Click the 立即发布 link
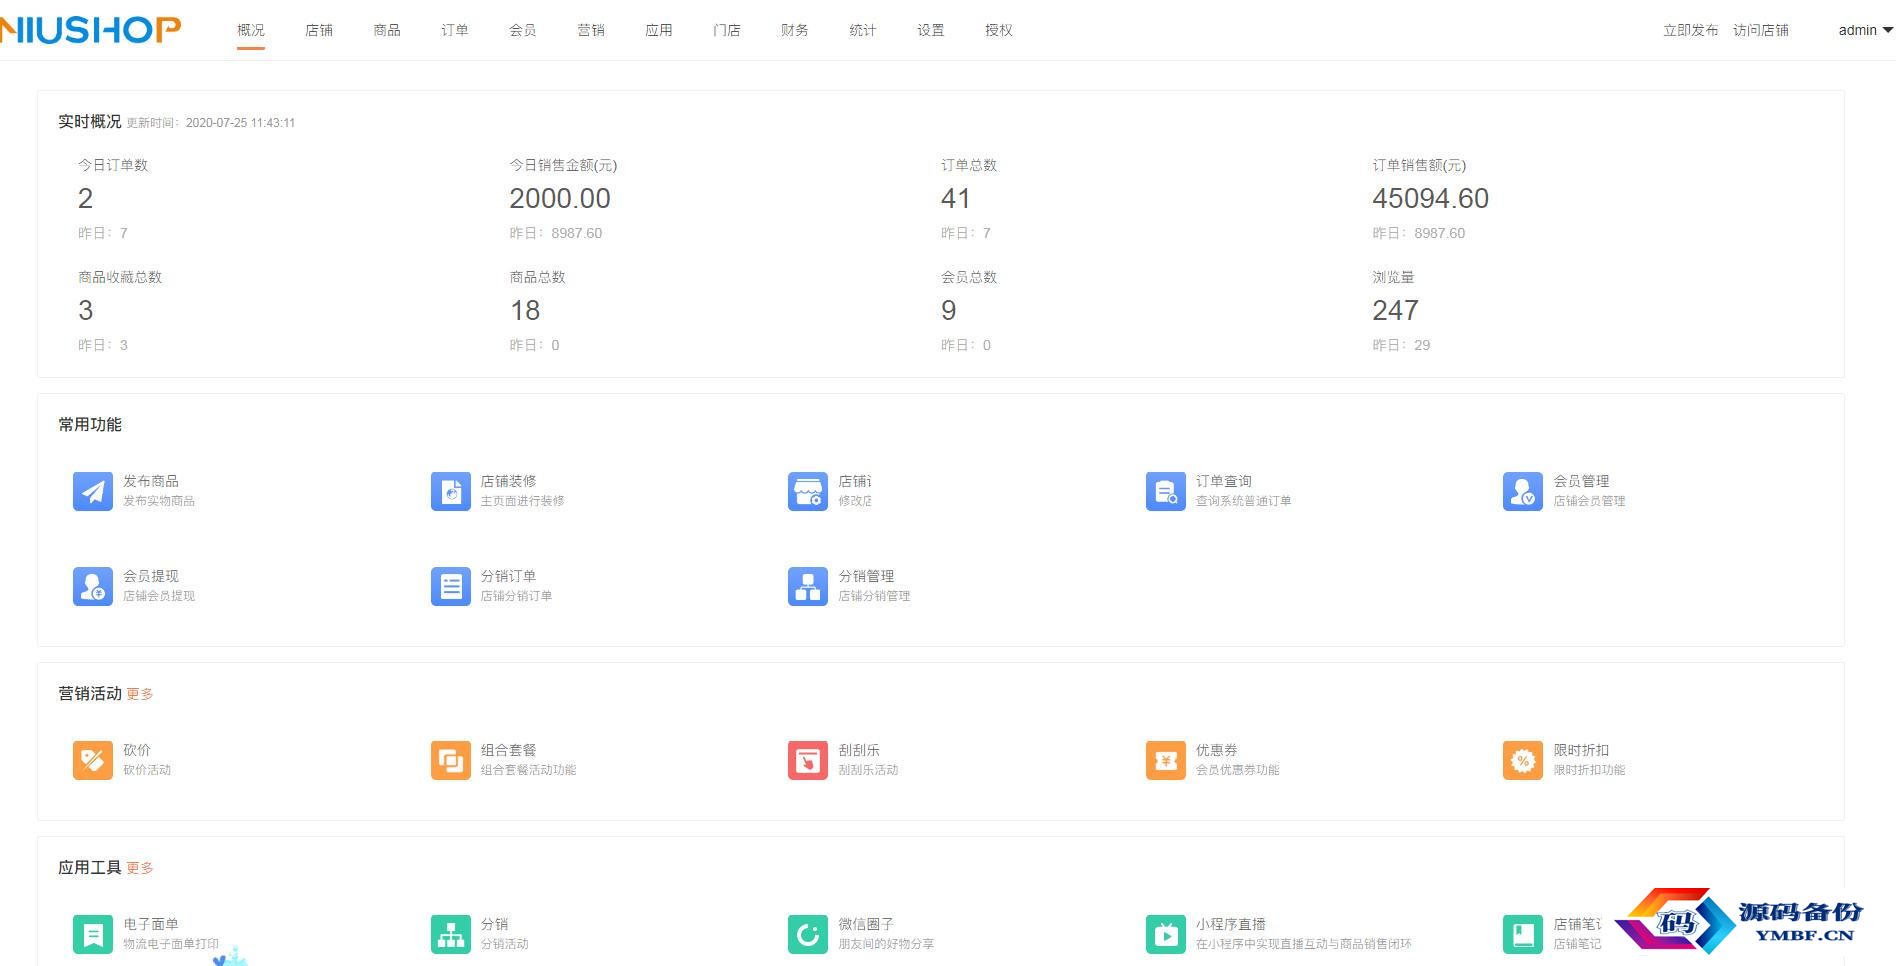The height and width of the screenshot is (966, 1896). (1691, 30)
